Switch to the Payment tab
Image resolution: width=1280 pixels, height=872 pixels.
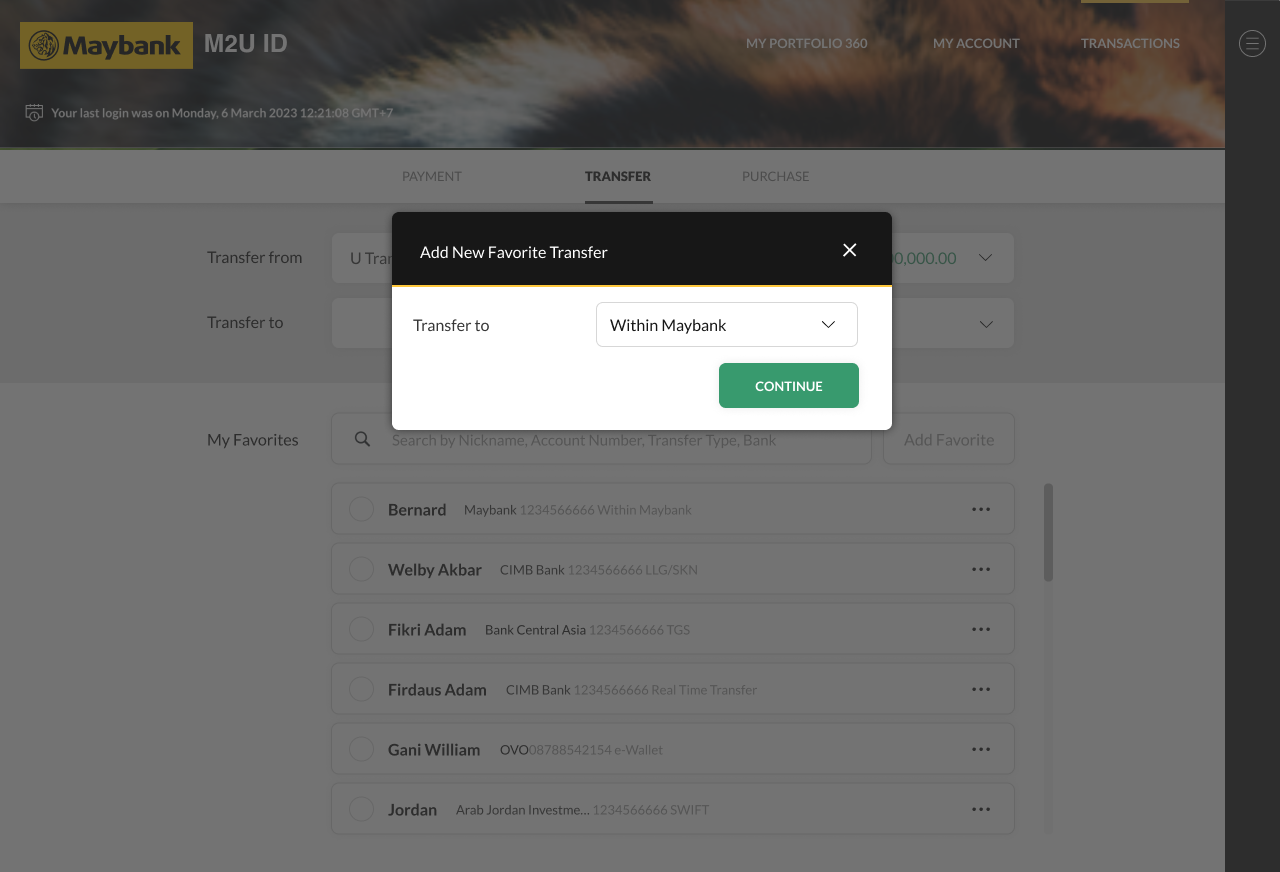point(431,176)
